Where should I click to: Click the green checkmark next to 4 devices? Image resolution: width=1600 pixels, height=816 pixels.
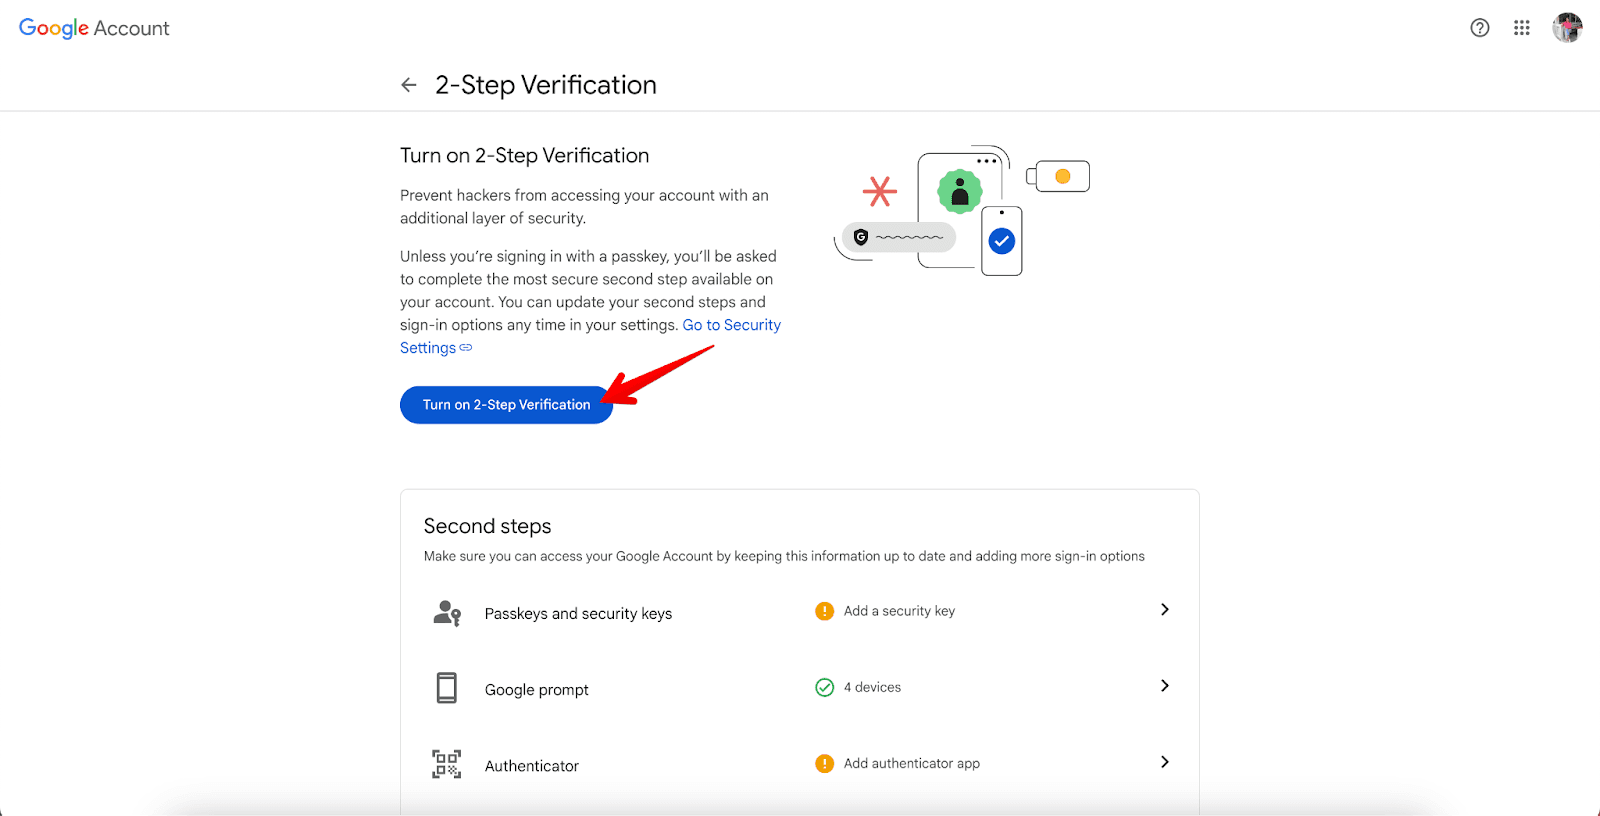pos(825,687)
